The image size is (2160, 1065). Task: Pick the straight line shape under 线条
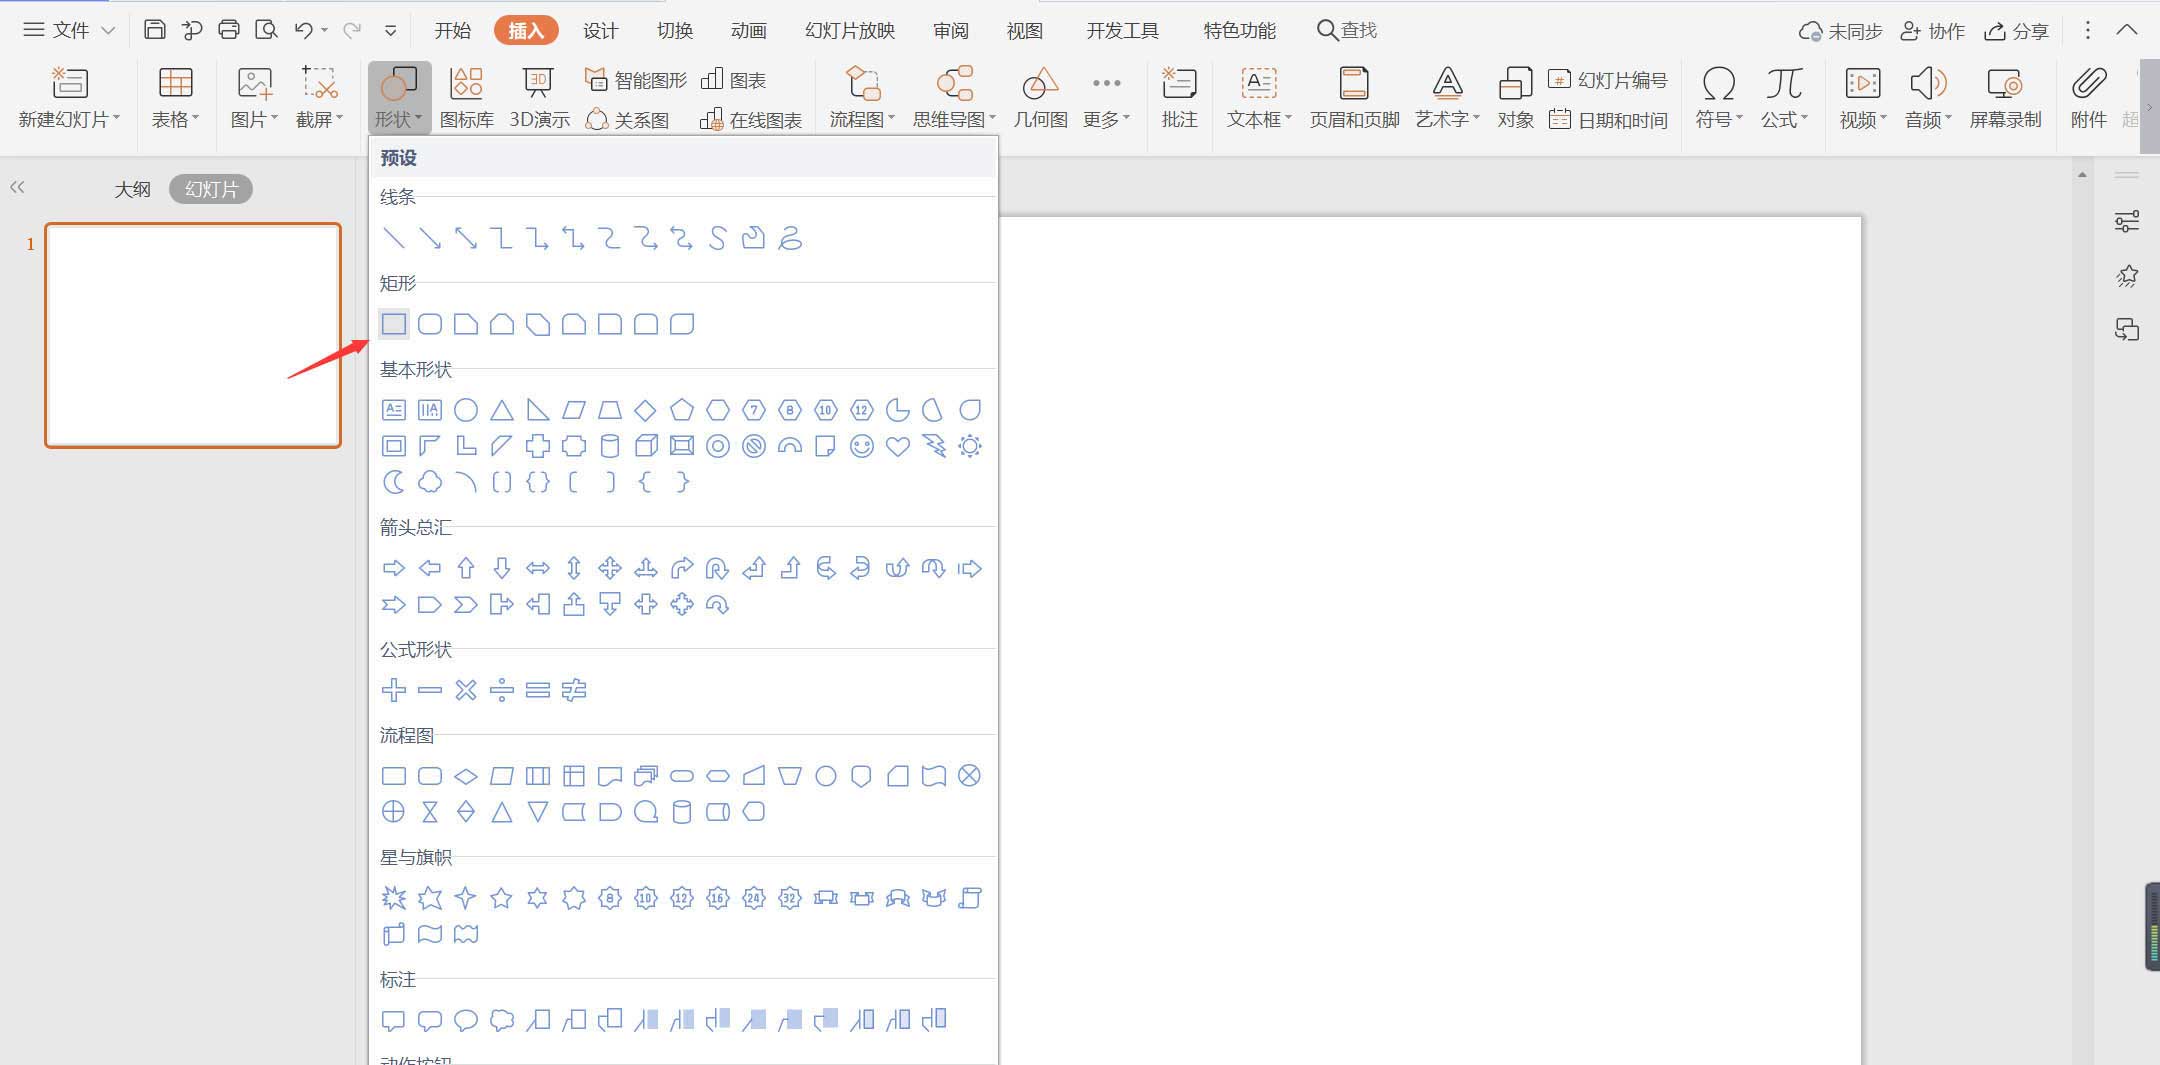pos(394,238)
